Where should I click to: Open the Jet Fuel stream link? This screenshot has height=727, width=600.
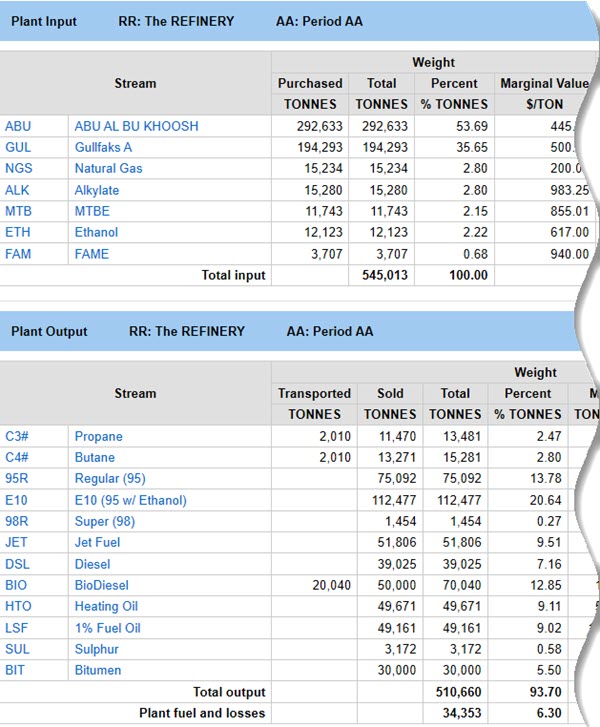[x=98, y=542]
